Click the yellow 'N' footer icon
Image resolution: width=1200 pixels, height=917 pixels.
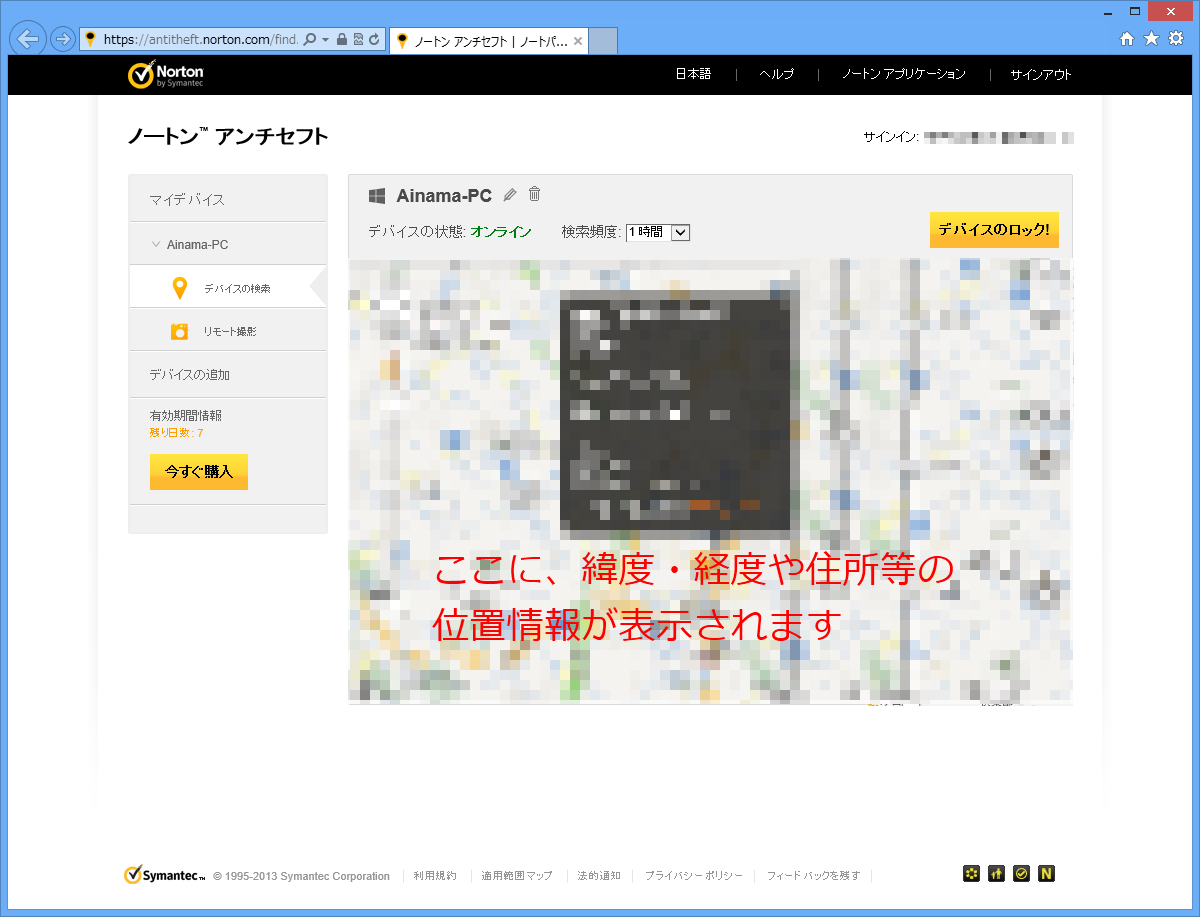1046,874
